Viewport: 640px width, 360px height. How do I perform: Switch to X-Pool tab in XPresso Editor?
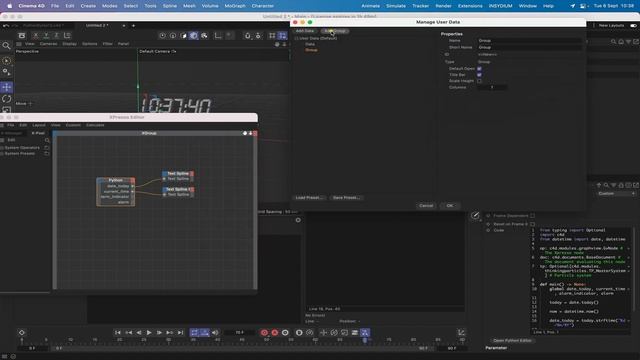38,133
